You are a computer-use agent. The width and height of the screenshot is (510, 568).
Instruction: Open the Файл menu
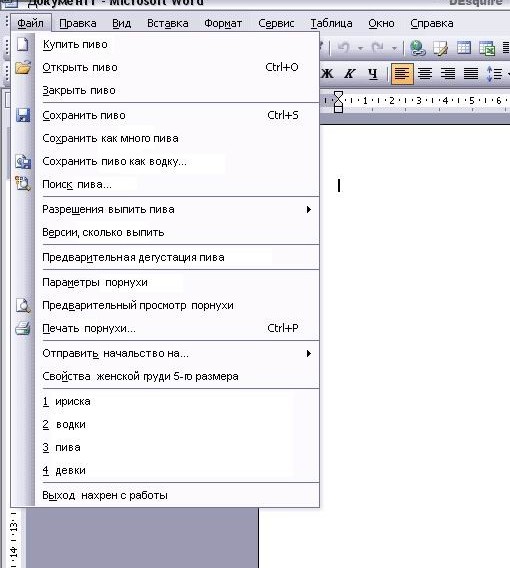(30, 23)
